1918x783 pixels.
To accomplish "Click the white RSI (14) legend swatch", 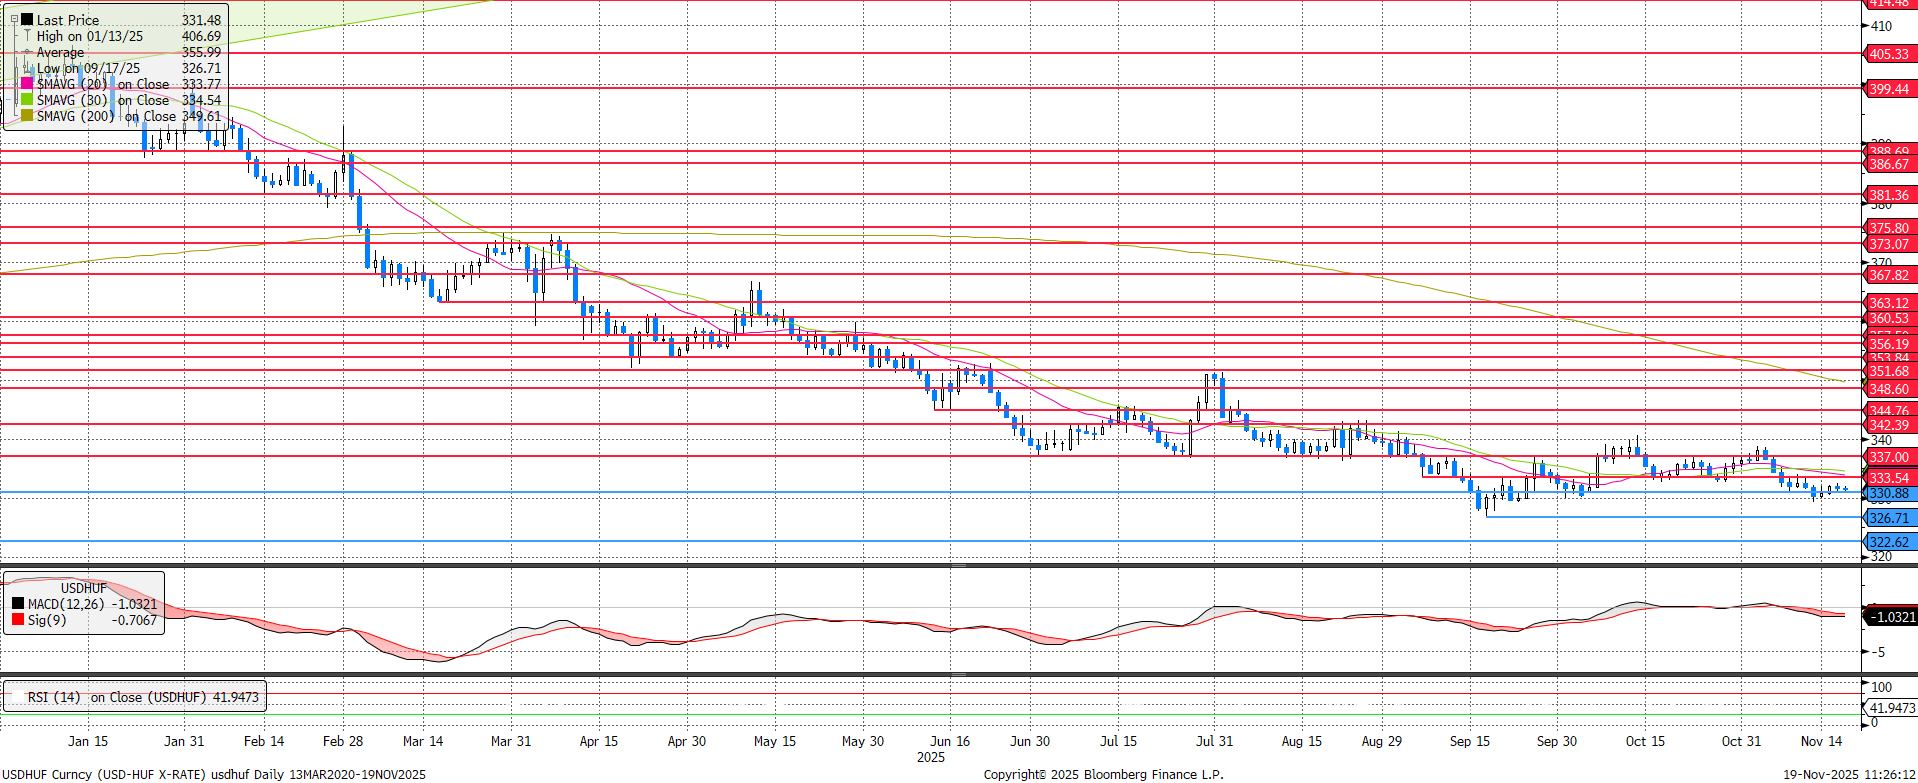I will tap(17, 697).
